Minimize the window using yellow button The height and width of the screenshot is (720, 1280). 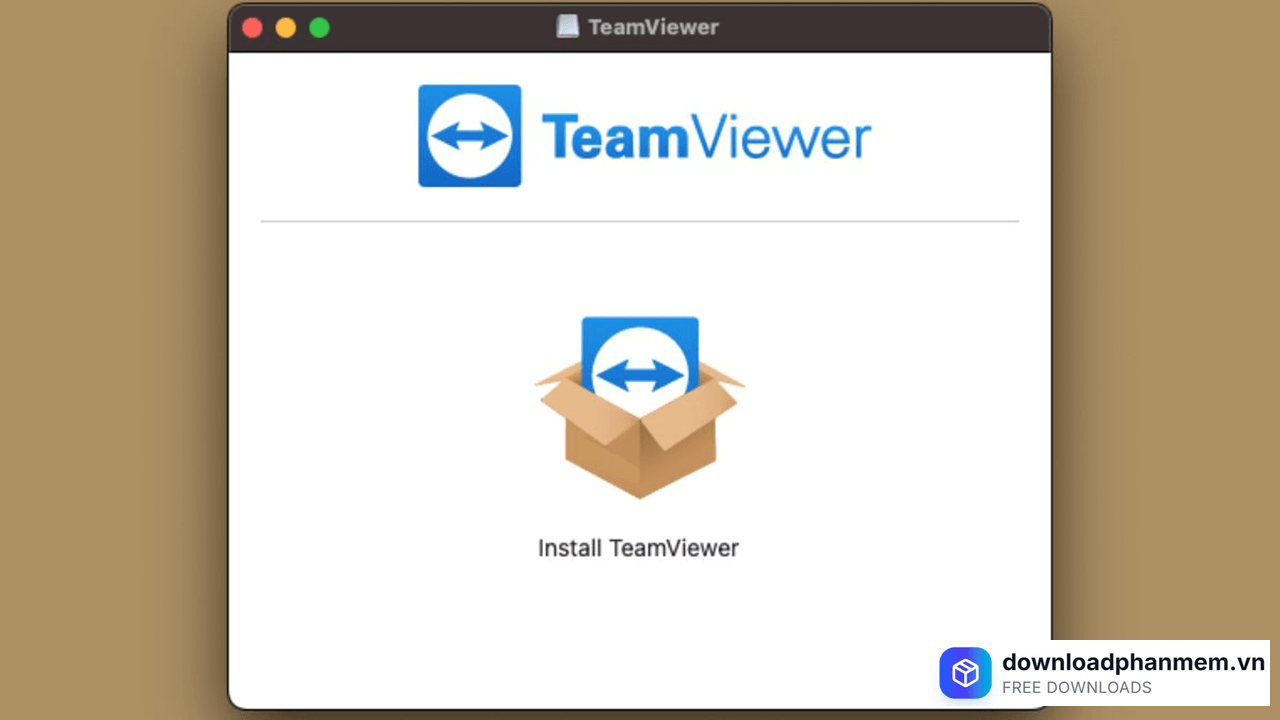286,28
